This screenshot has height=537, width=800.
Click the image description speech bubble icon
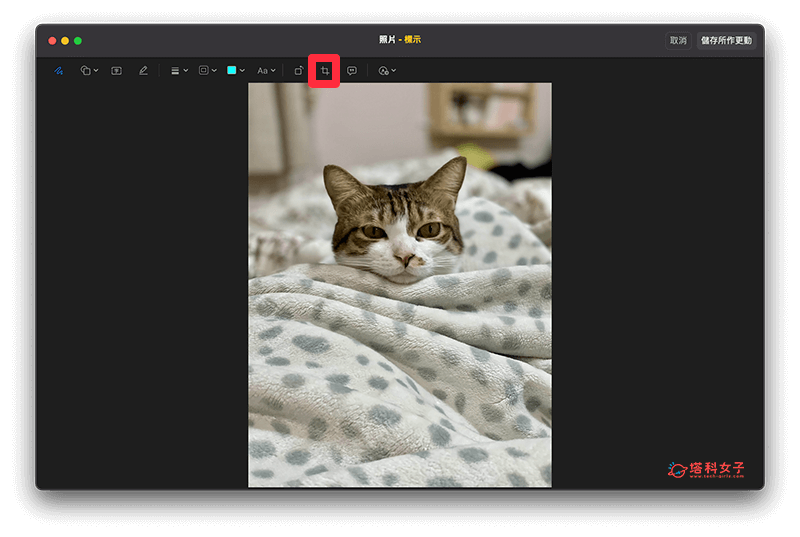[352, 71]
